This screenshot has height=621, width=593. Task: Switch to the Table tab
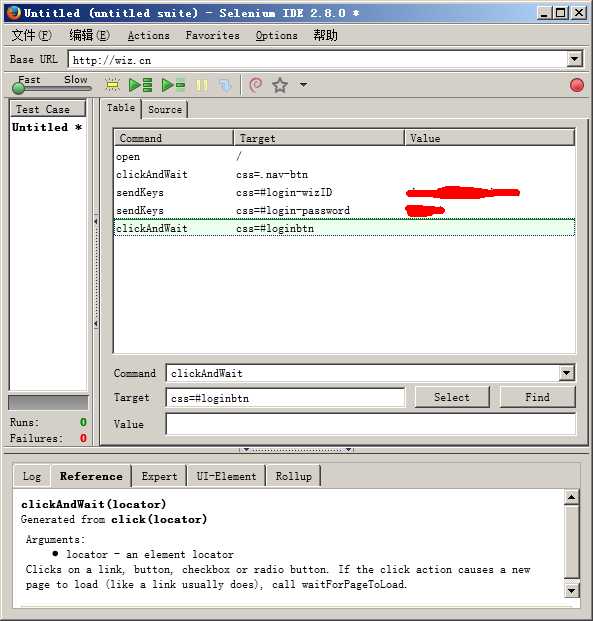coord(121,108)
